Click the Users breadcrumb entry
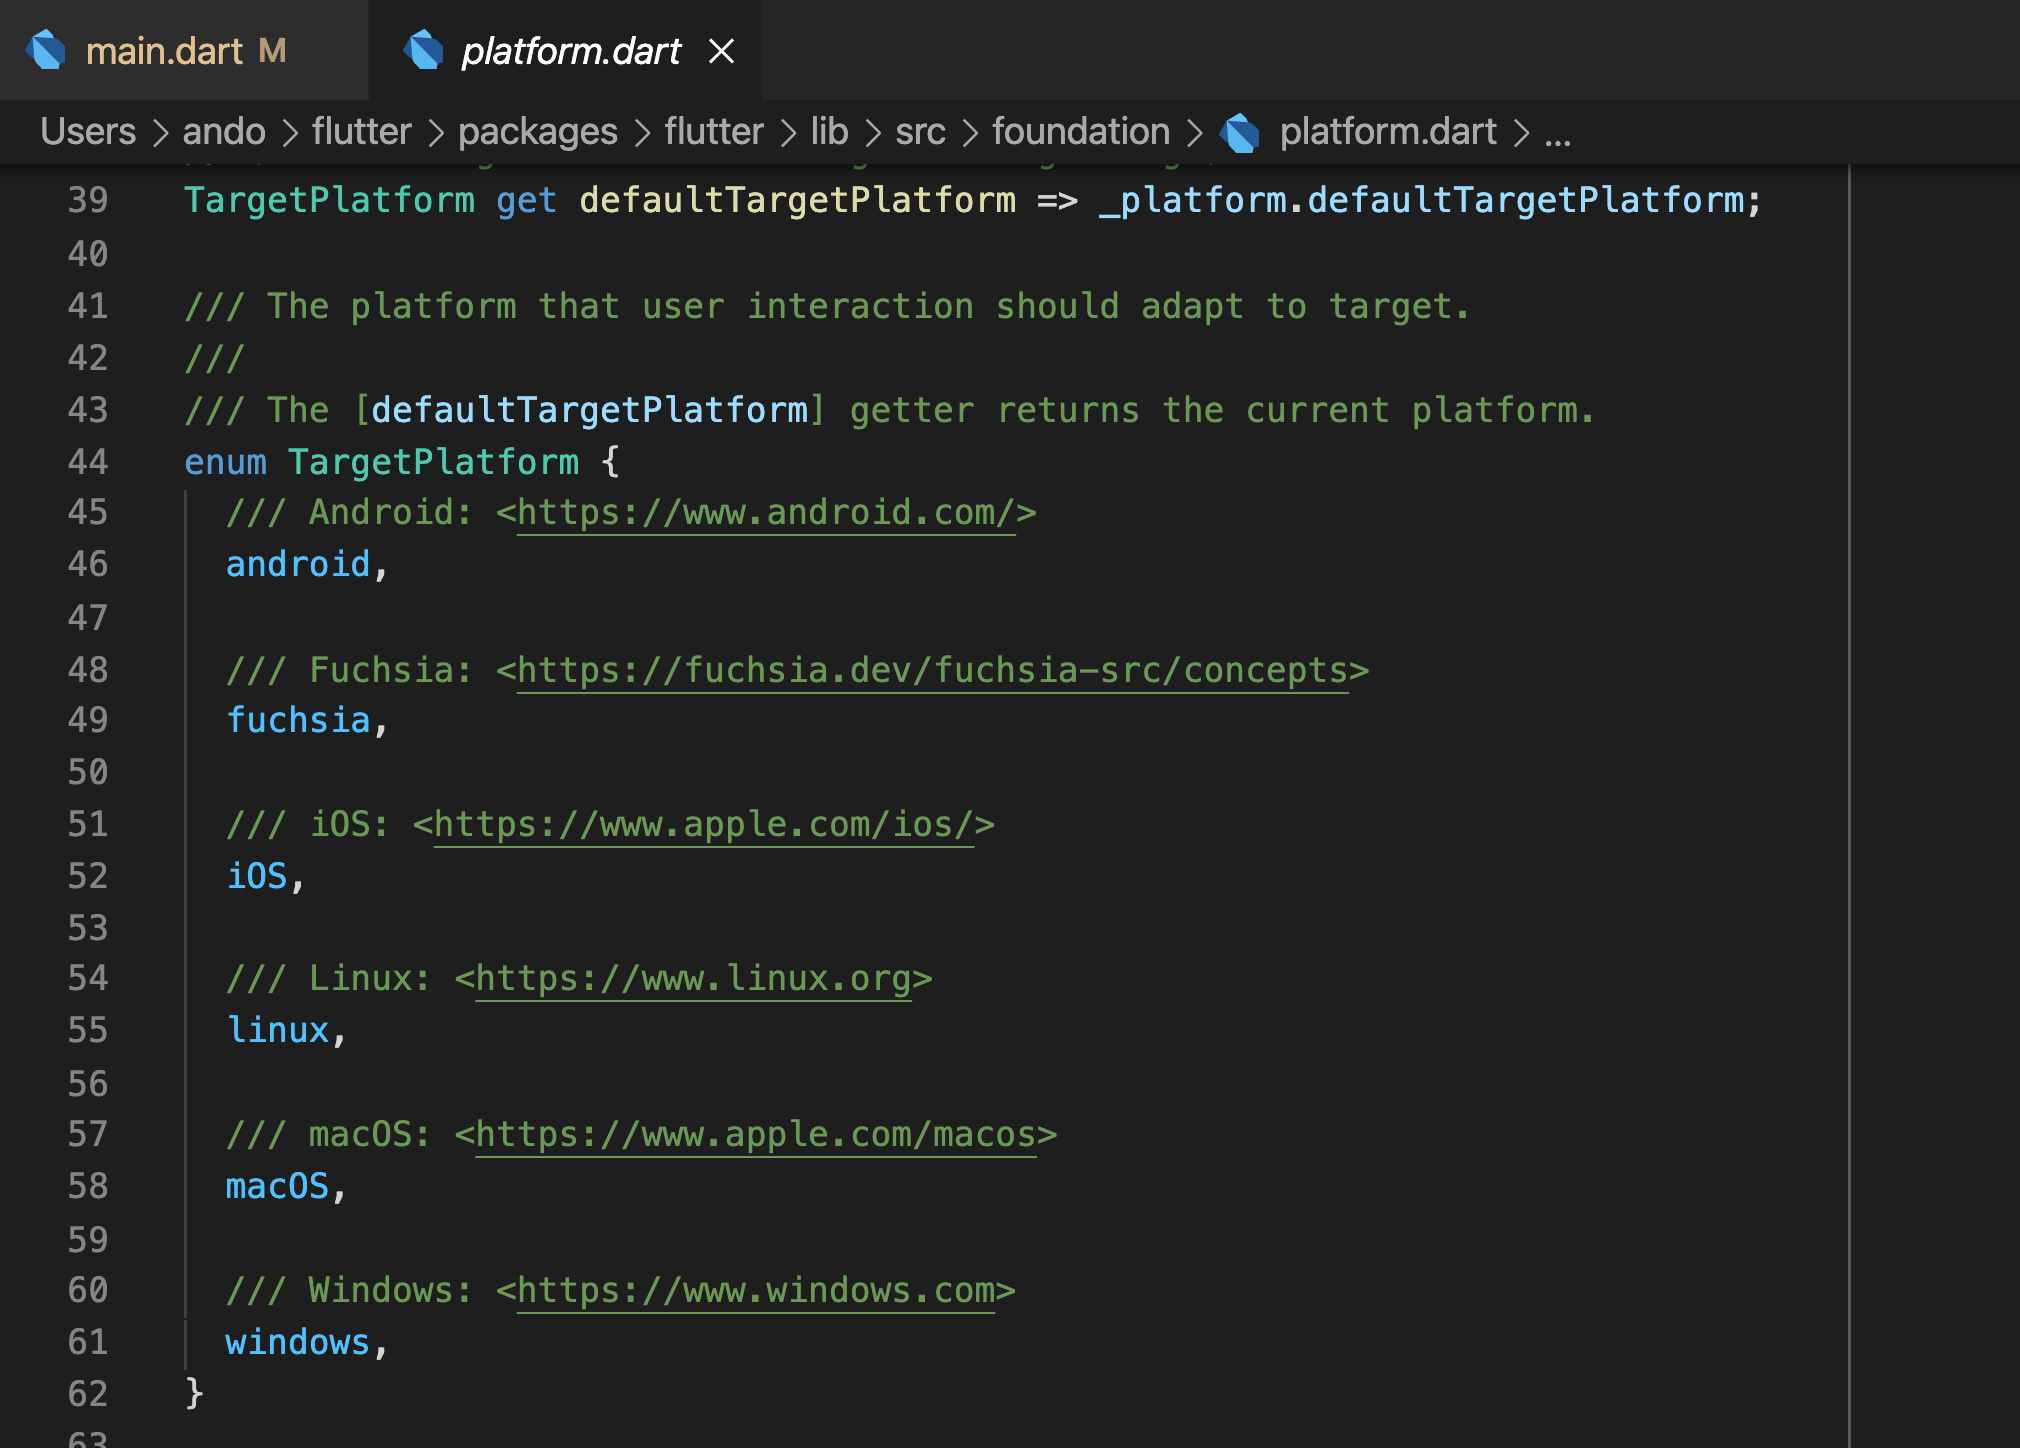This screenshot has width=2020, height=1448. tap(87, 131)
